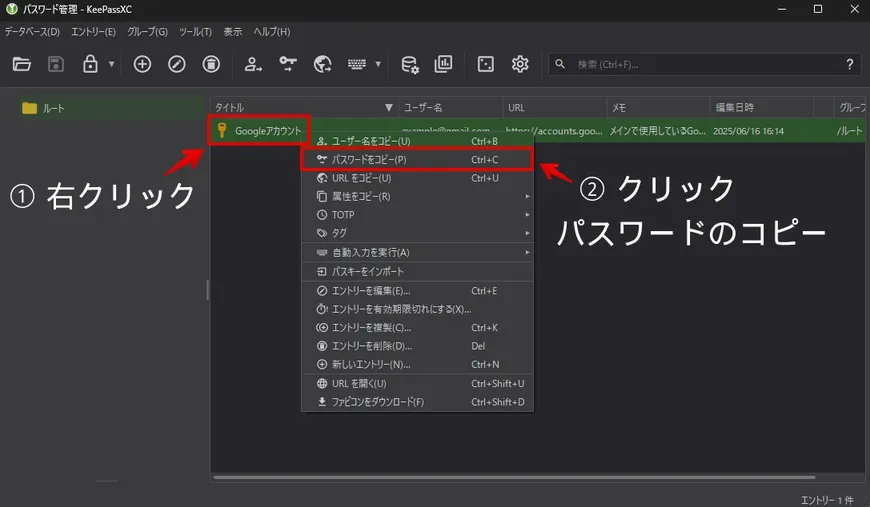This screenshot has height=507, width=870.
Task: Copy URL toolbar globe icon
Action: pyautogui.click(x=322, y=64)
